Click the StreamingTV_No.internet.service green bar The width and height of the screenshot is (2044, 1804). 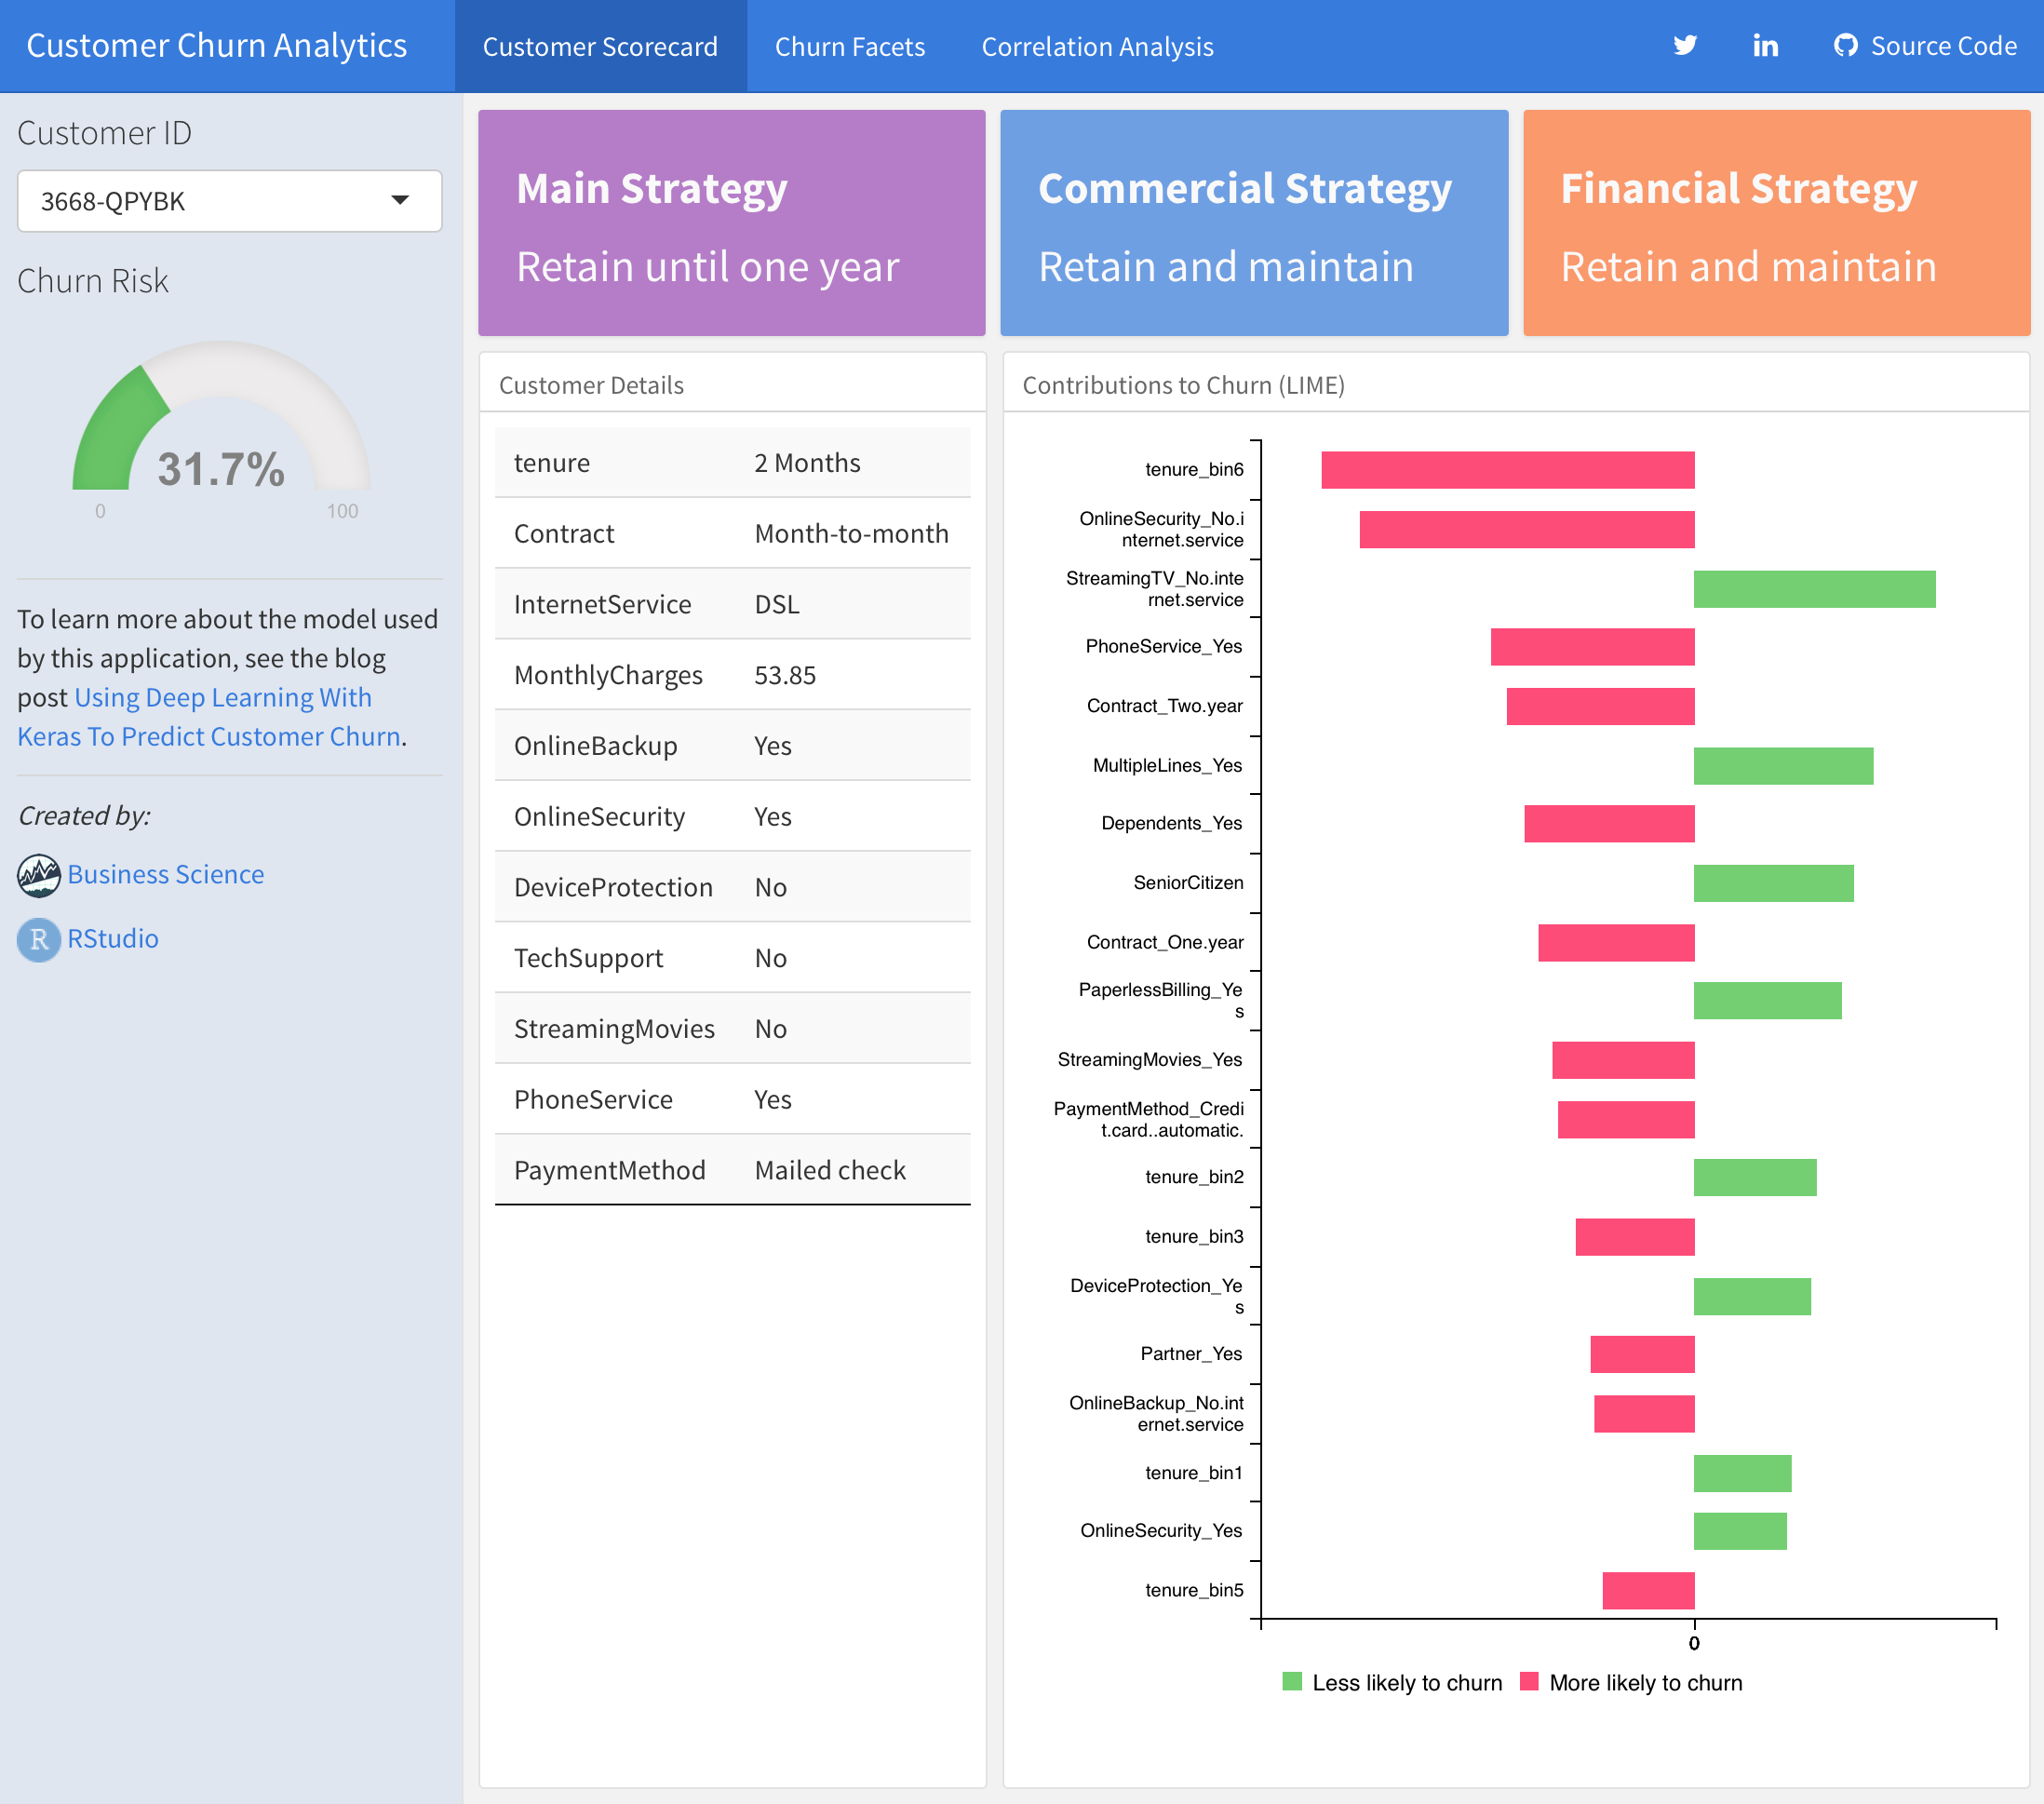coord(1814,589)
